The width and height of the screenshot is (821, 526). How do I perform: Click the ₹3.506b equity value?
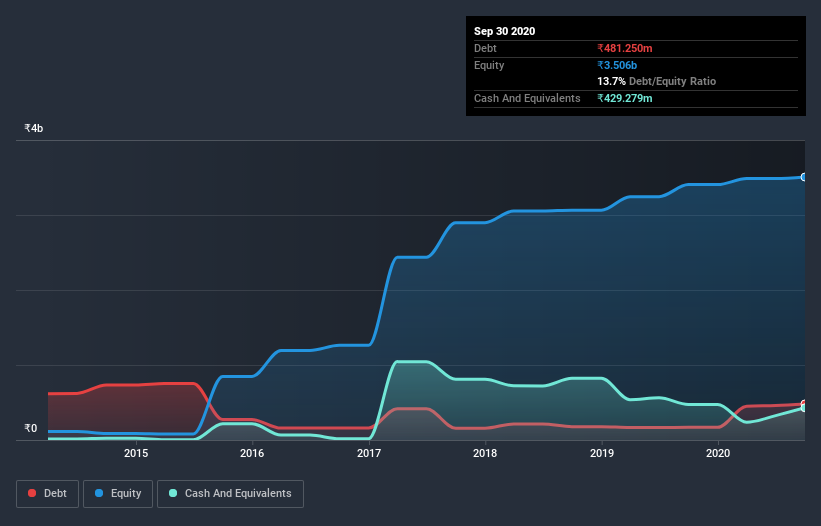coord(617,65)
